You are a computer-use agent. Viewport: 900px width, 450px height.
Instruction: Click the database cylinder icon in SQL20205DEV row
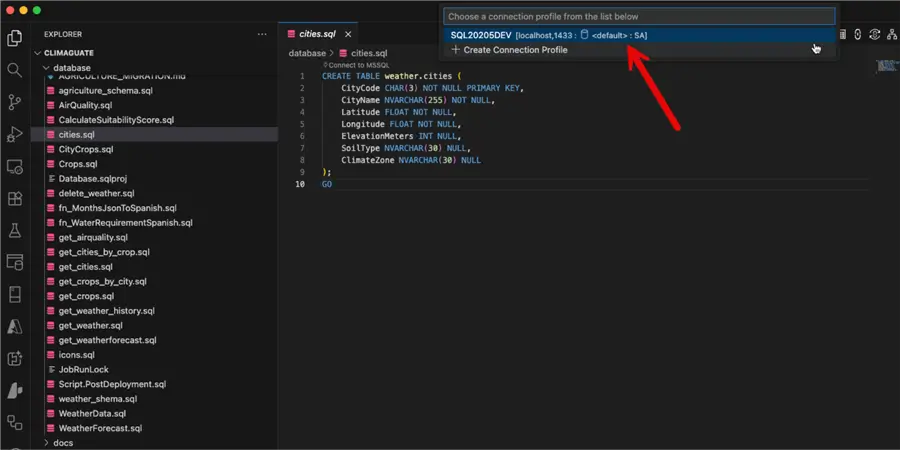pyautogui.click(x=584, y=34)
